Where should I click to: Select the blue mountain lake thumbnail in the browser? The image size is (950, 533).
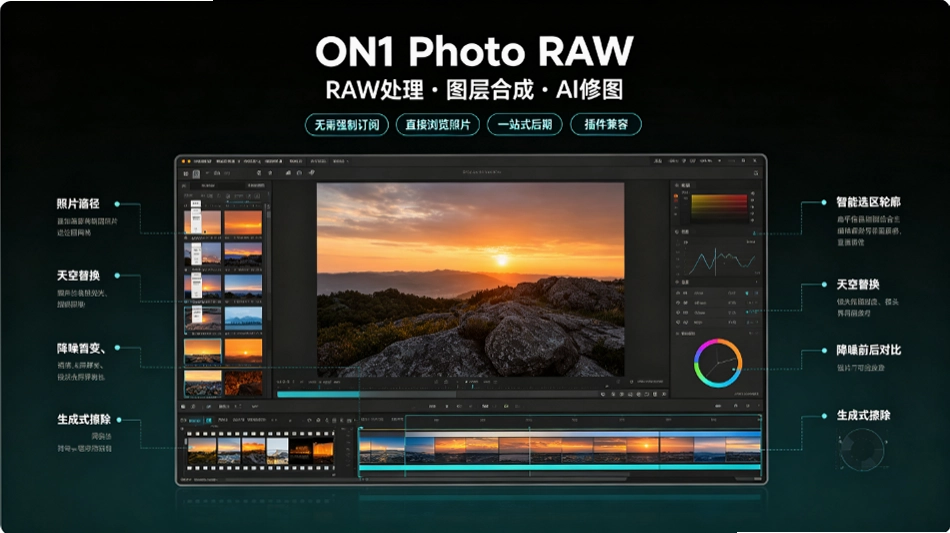click(x=244, y=318)
